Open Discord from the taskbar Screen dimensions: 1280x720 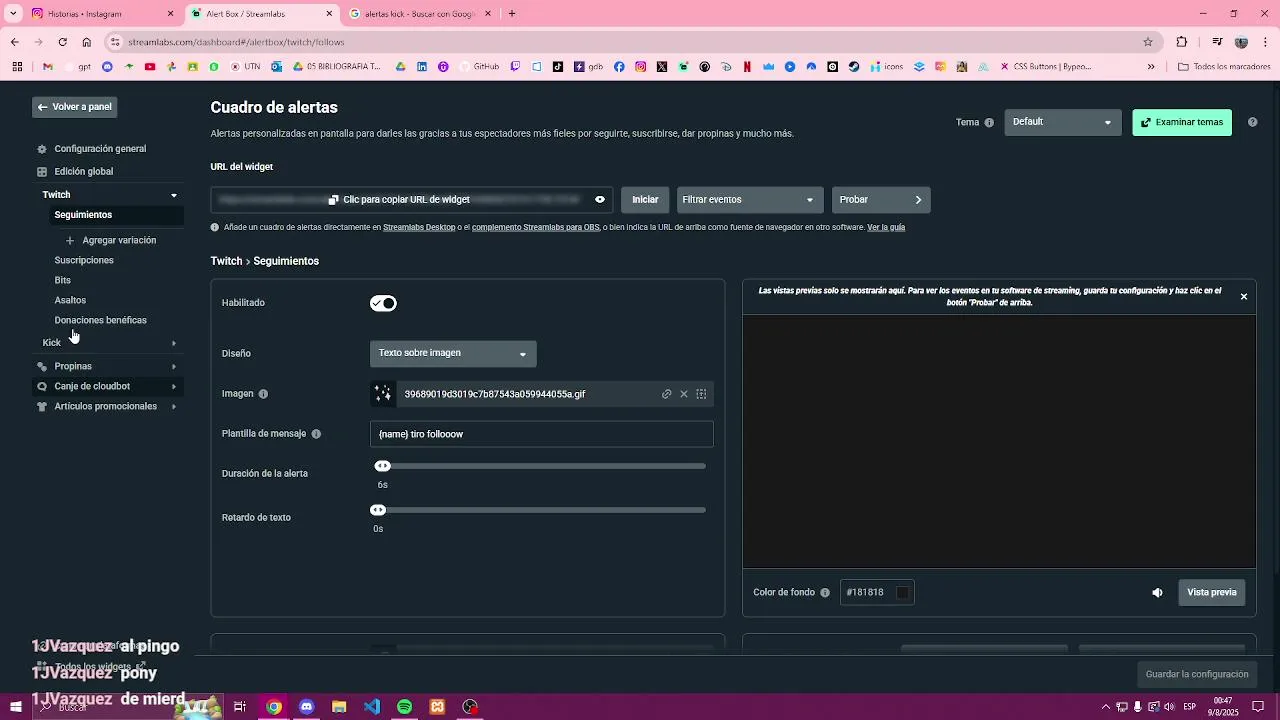[x=307, y=707]
